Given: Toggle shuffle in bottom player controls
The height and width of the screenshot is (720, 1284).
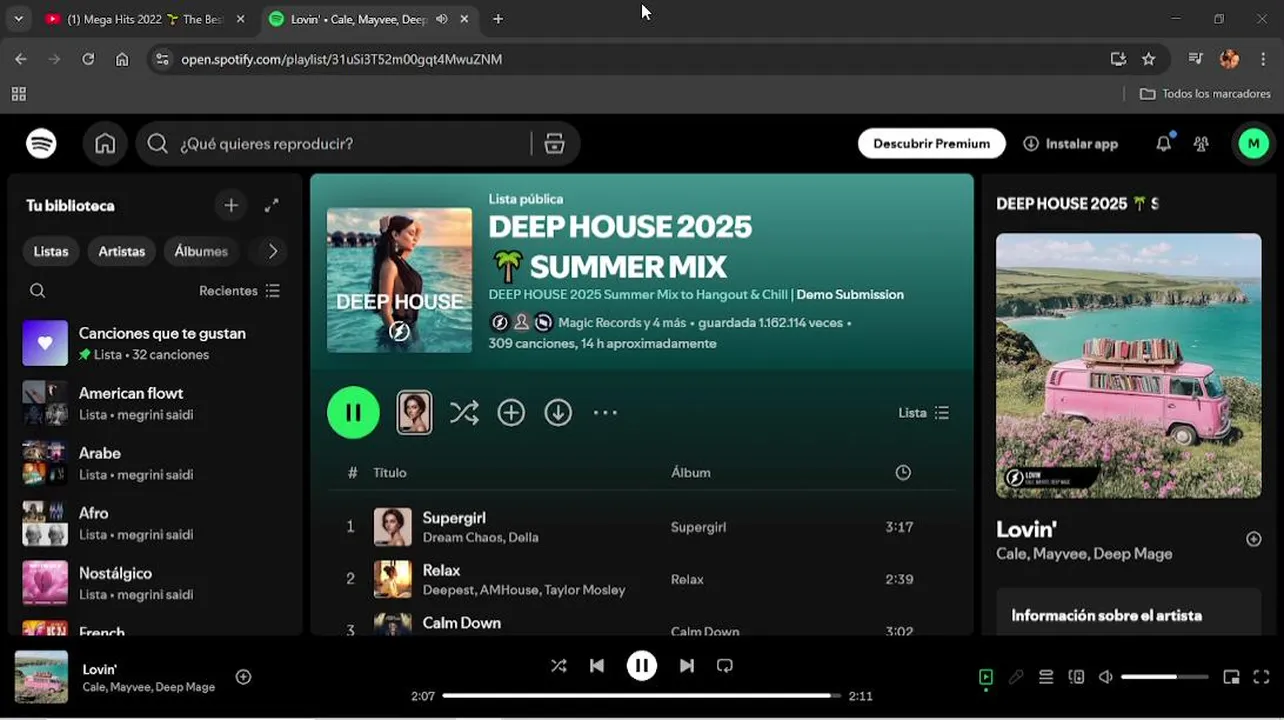Looking at the screenshot, I should [x=558, y=665].
